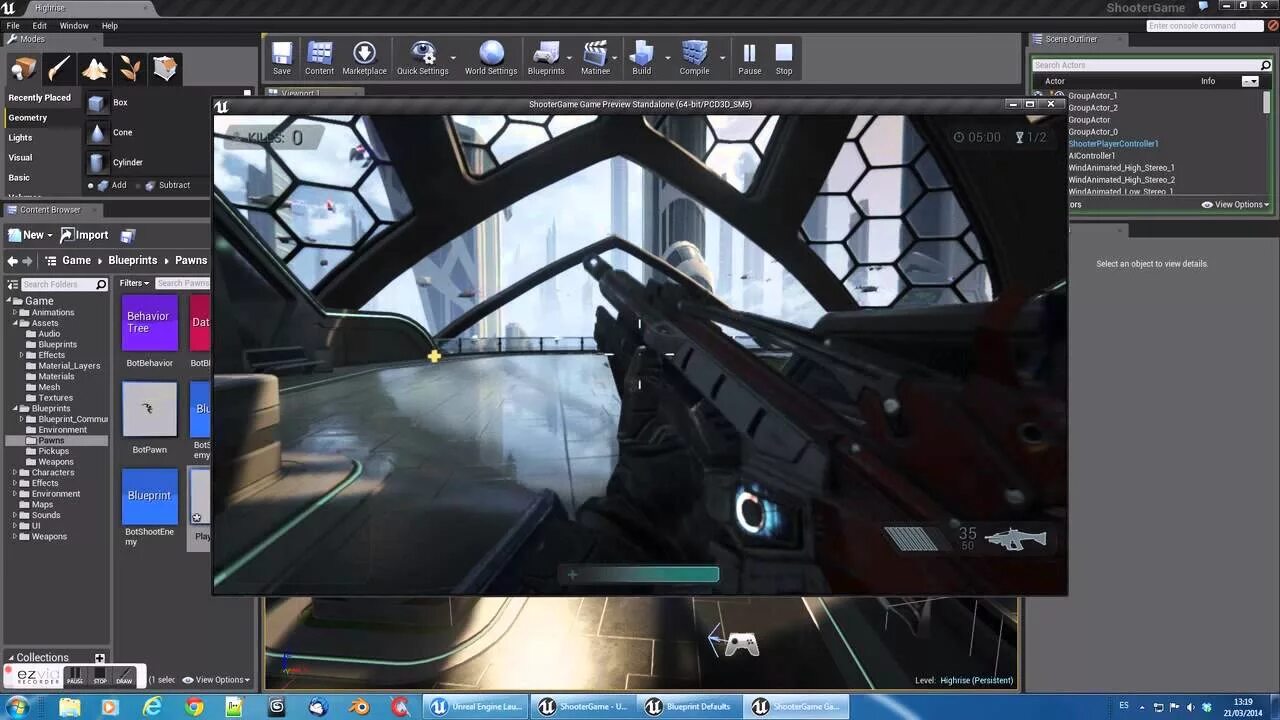Open World Settings
This screenshot has height=720, width=1280.
coord(491,58)
